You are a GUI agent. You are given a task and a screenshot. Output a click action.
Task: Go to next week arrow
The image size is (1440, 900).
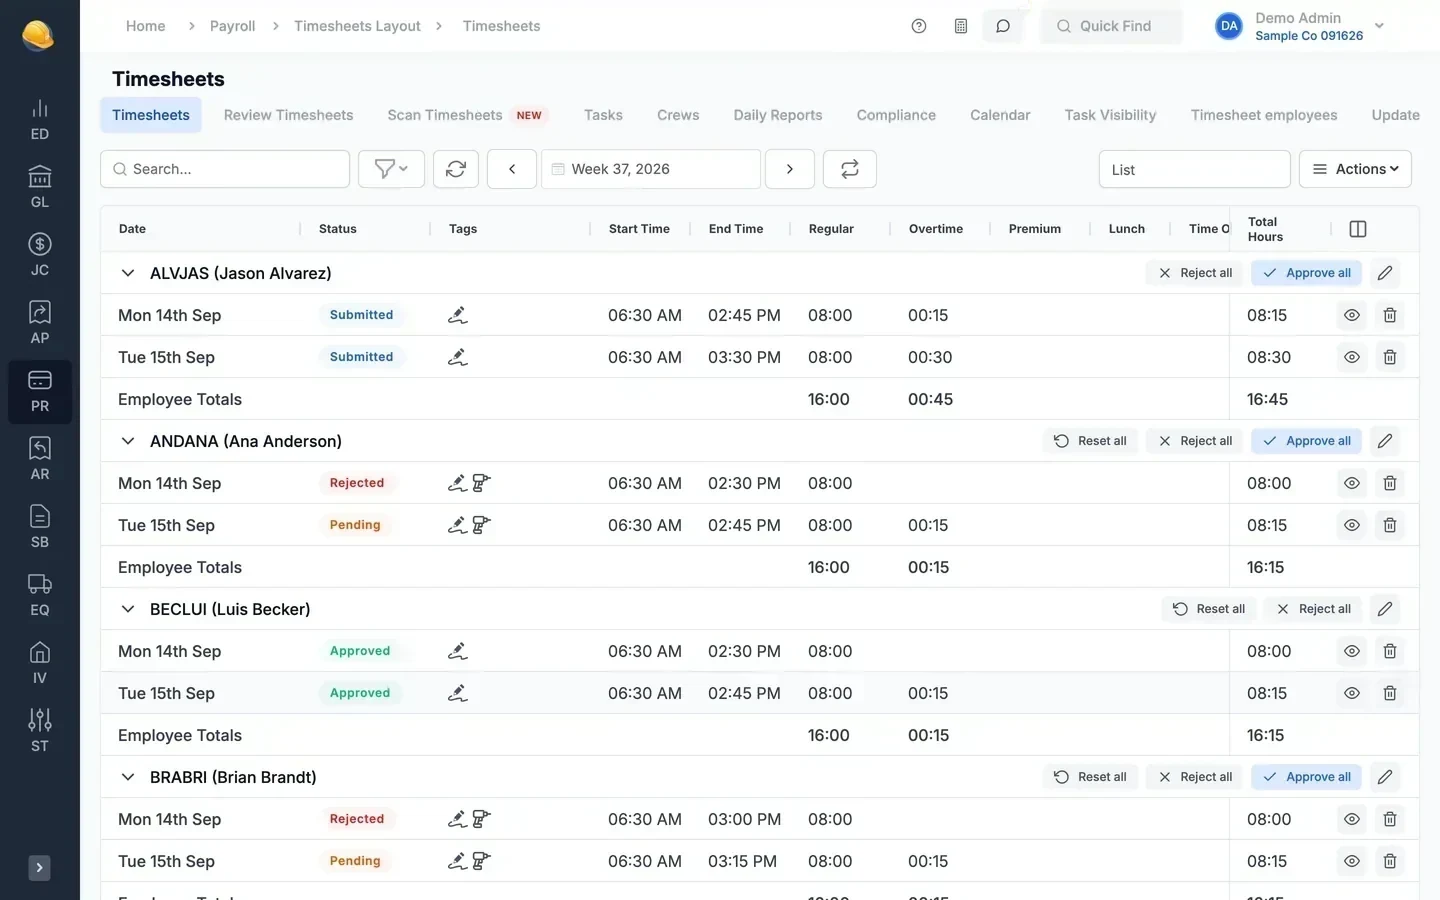[790, 169]
